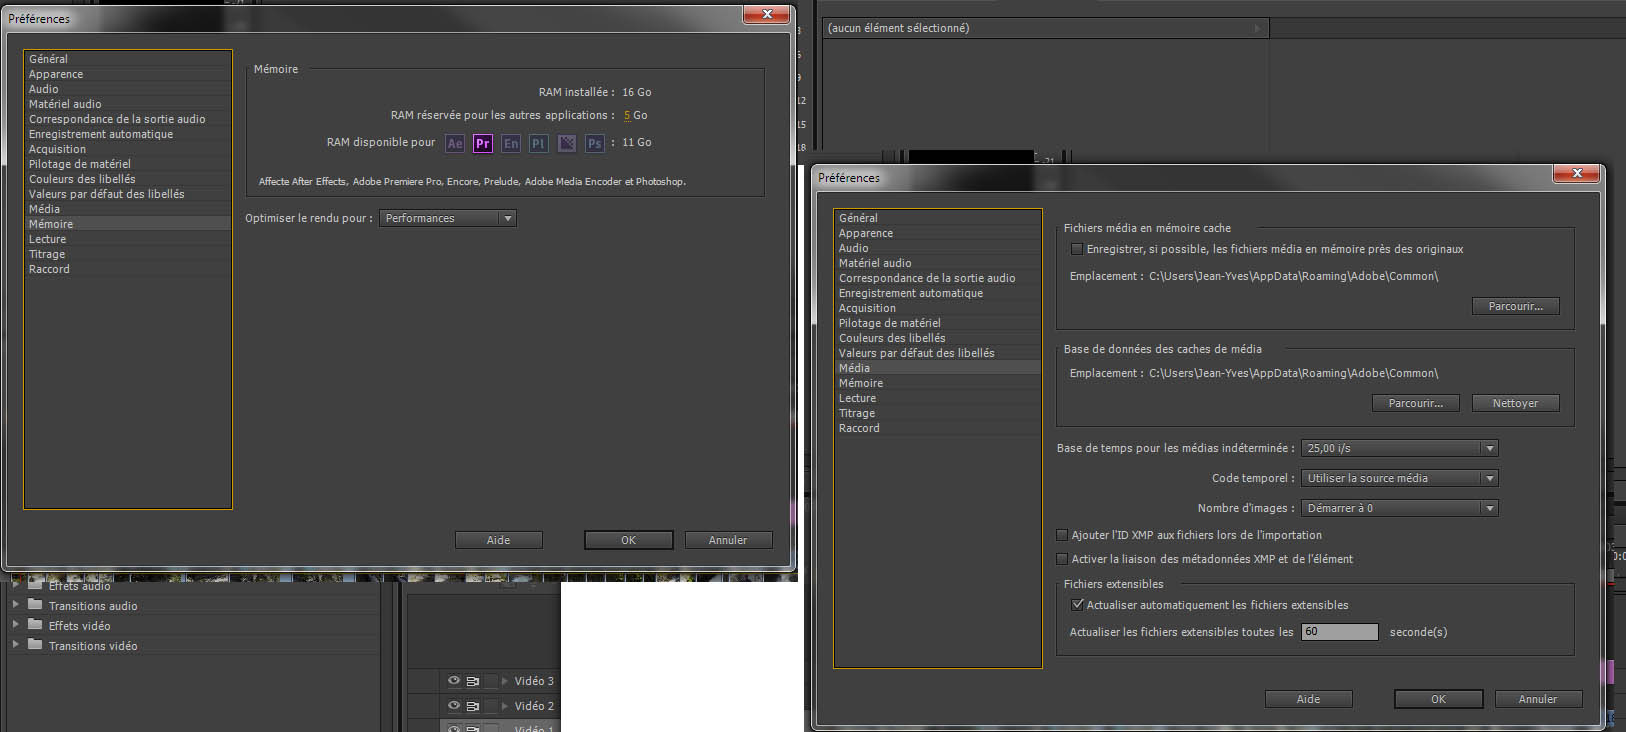Image resolution: width=1626 pixels, height=732 pixels.
Task: Expand the Transitions audio folder
Action: pyautogui.click(x=16, y=605)
